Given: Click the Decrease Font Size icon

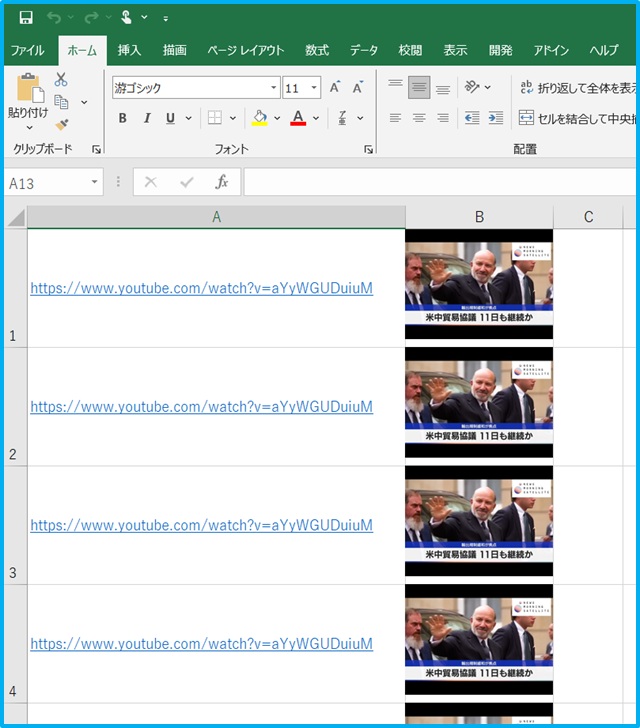Looking at the screenshot, I should click(x=358, y=87).
